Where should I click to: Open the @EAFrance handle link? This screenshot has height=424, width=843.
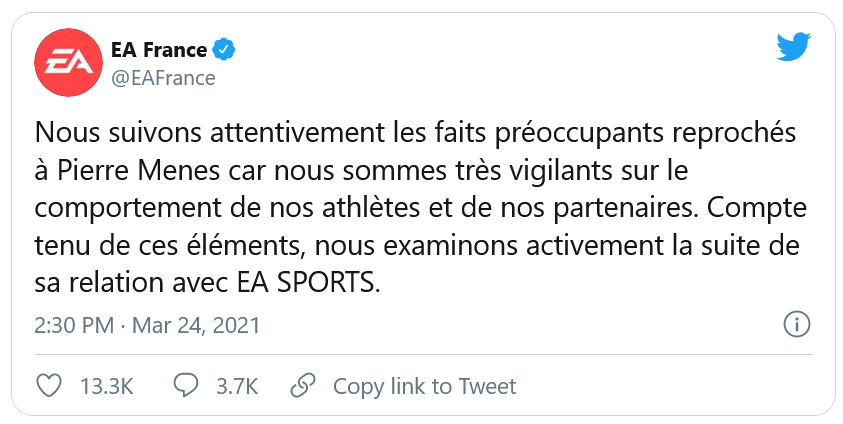[x=163, y=78]
